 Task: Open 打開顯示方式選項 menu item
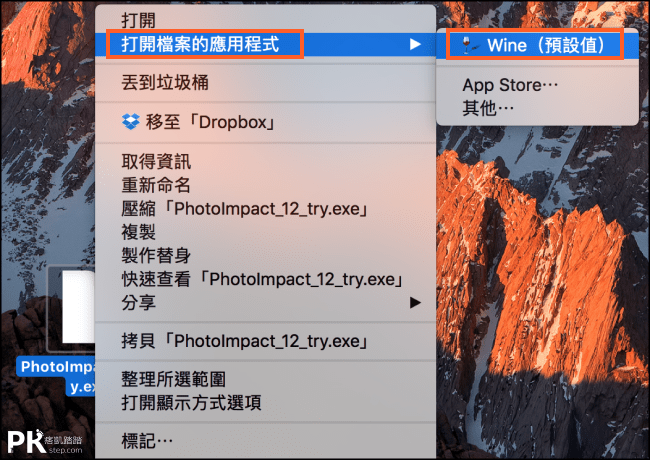tap(265, 402)
